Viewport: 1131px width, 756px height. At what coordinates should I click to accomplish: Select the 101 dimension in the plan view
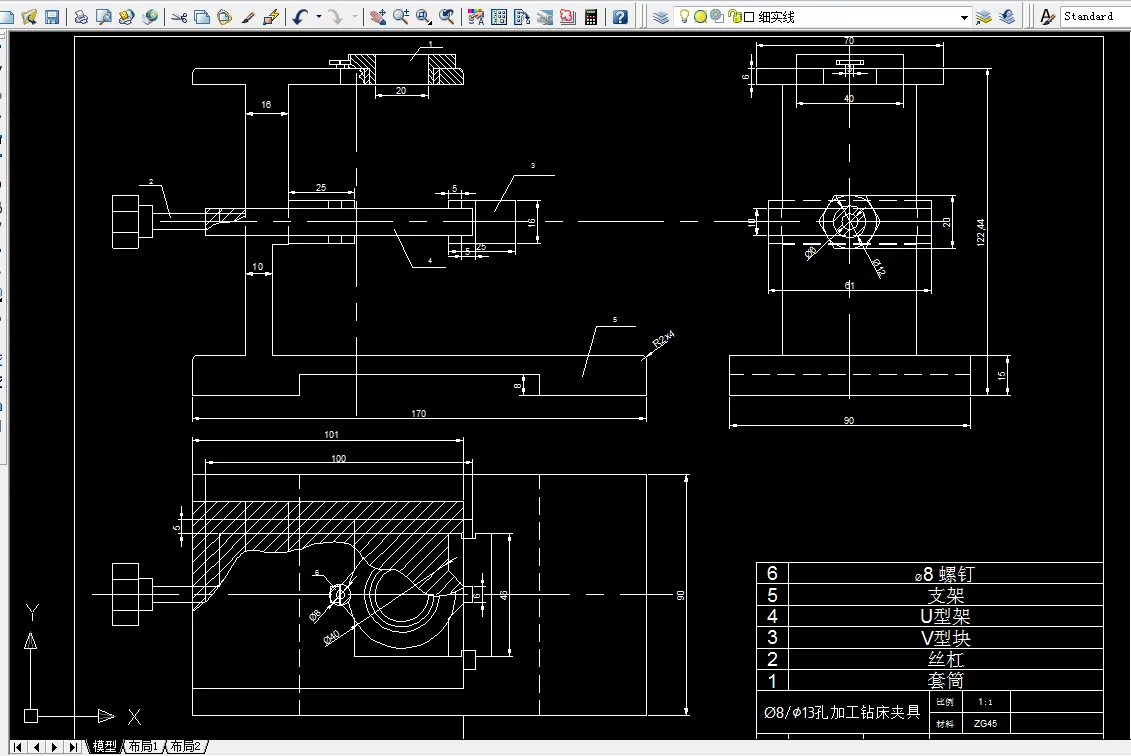coord(331,434)
